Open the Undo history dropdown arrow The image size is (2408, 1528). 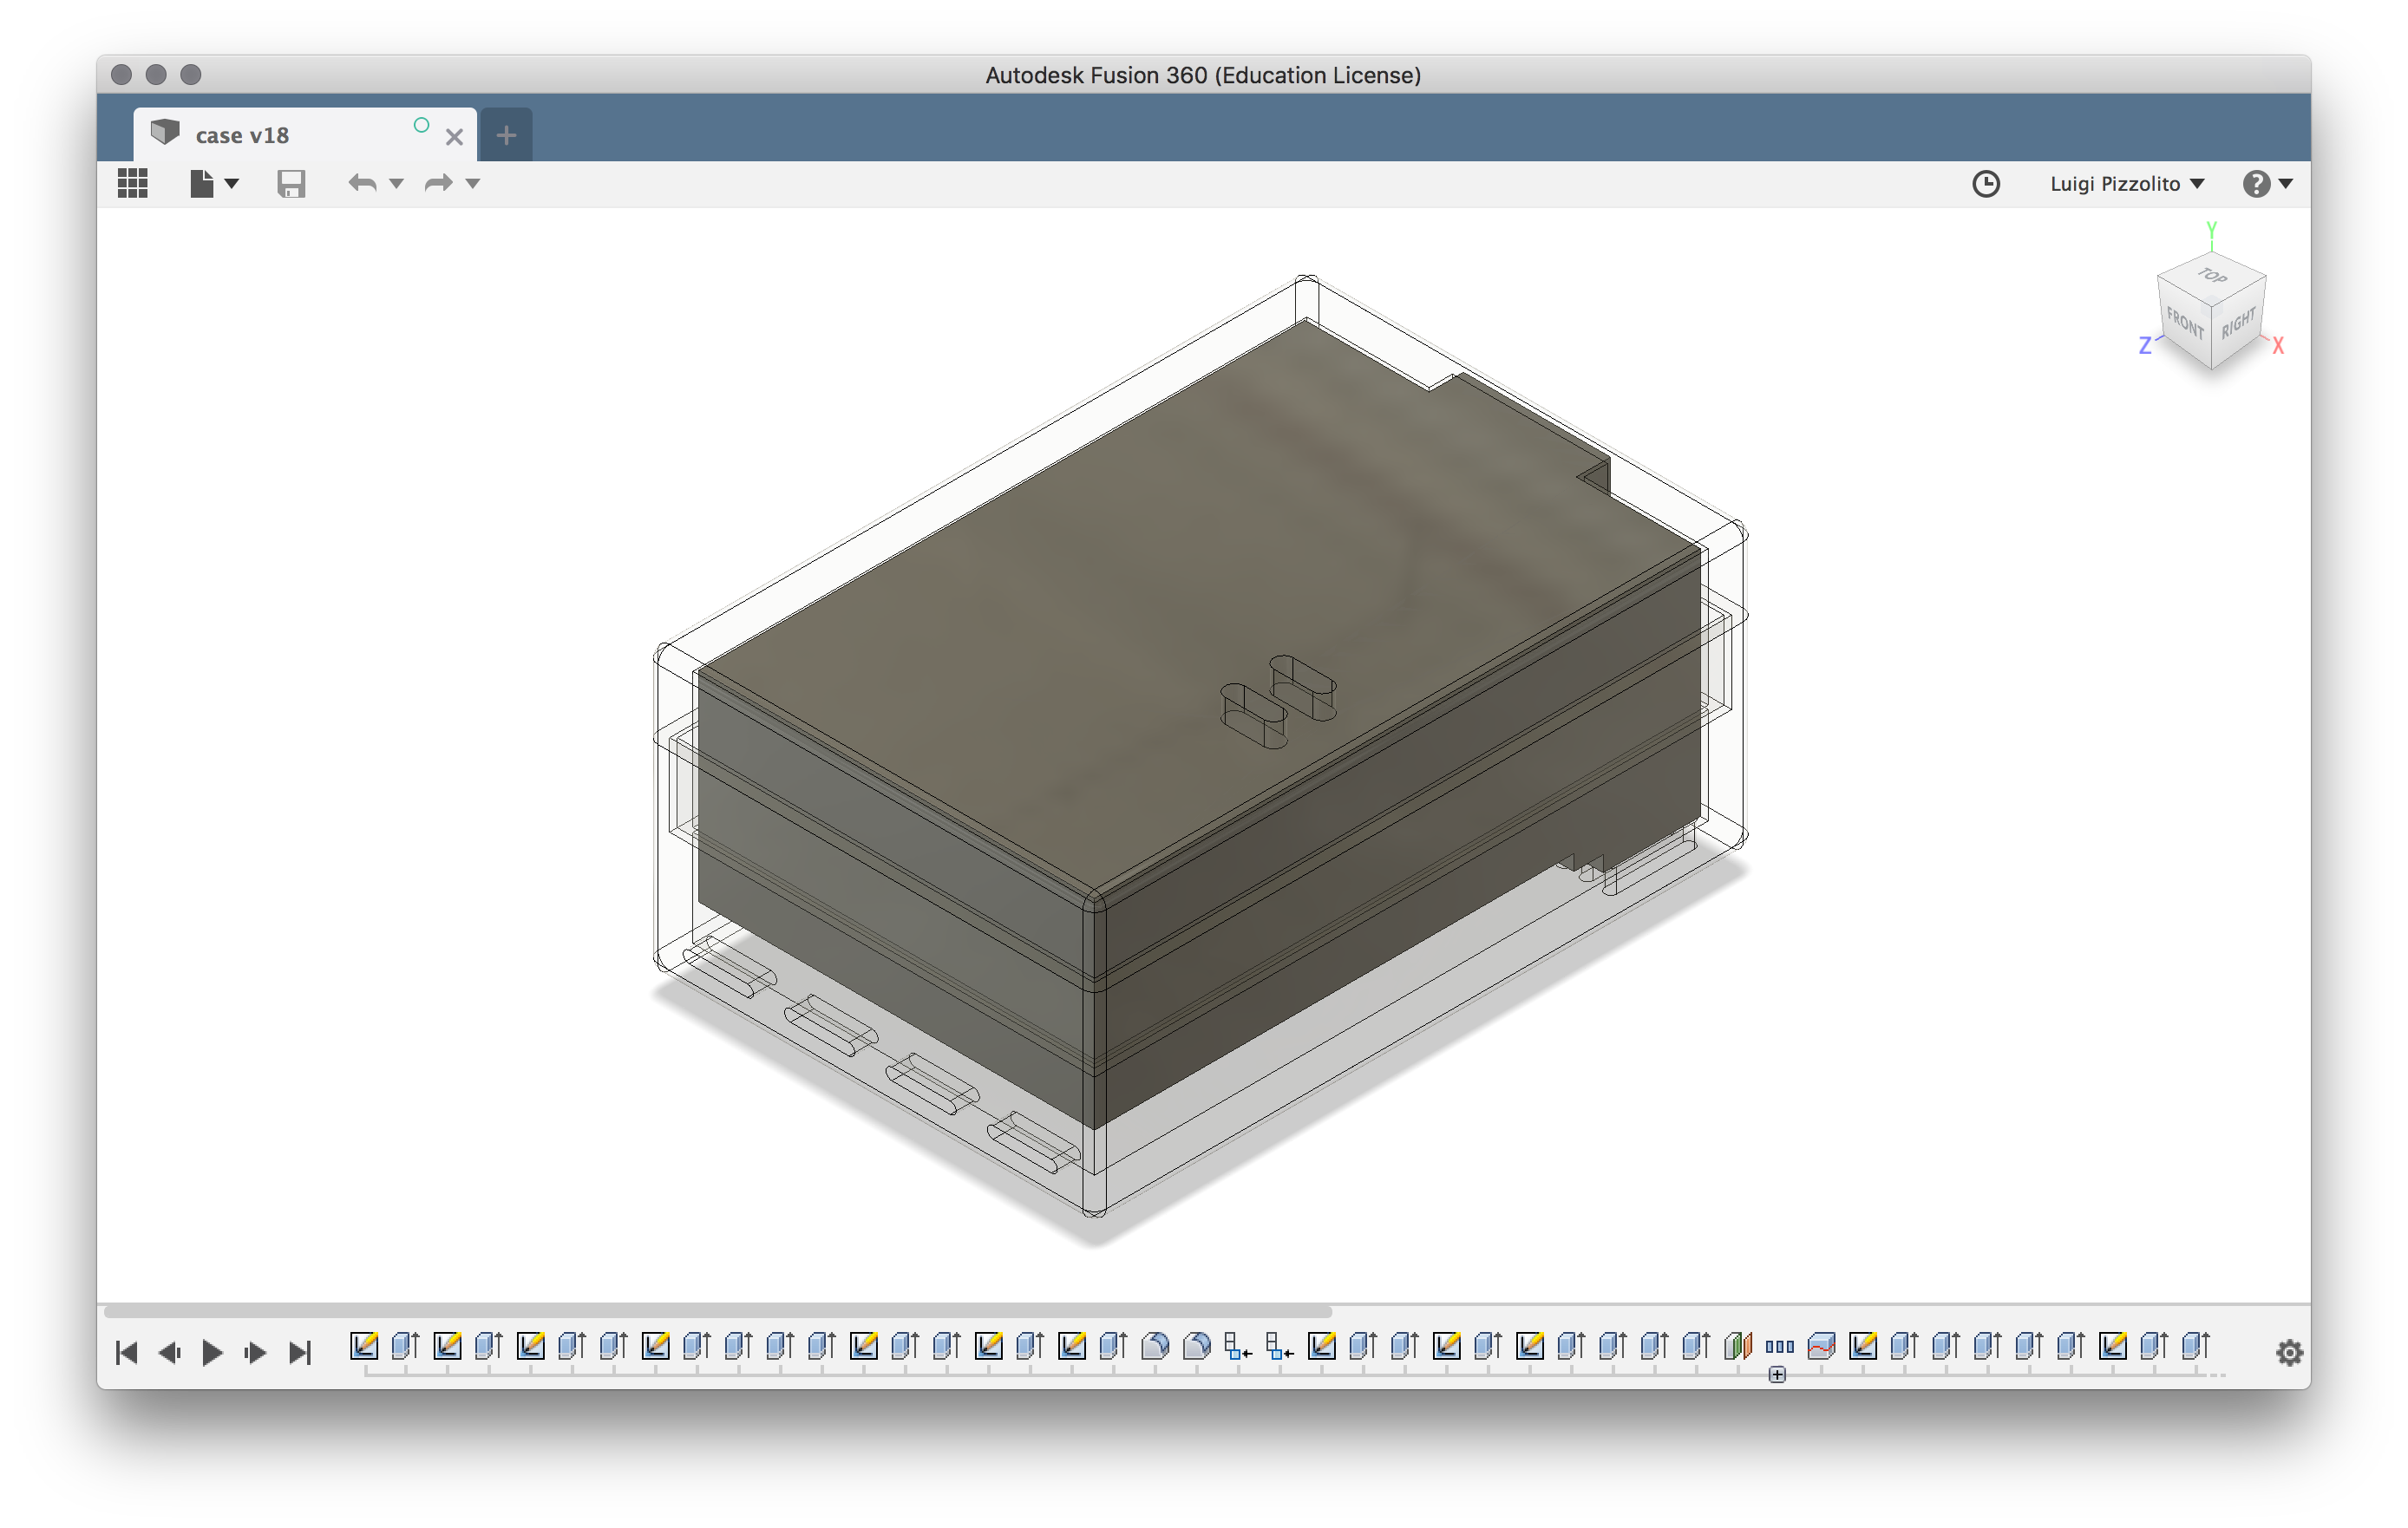[x=397, y=185]
